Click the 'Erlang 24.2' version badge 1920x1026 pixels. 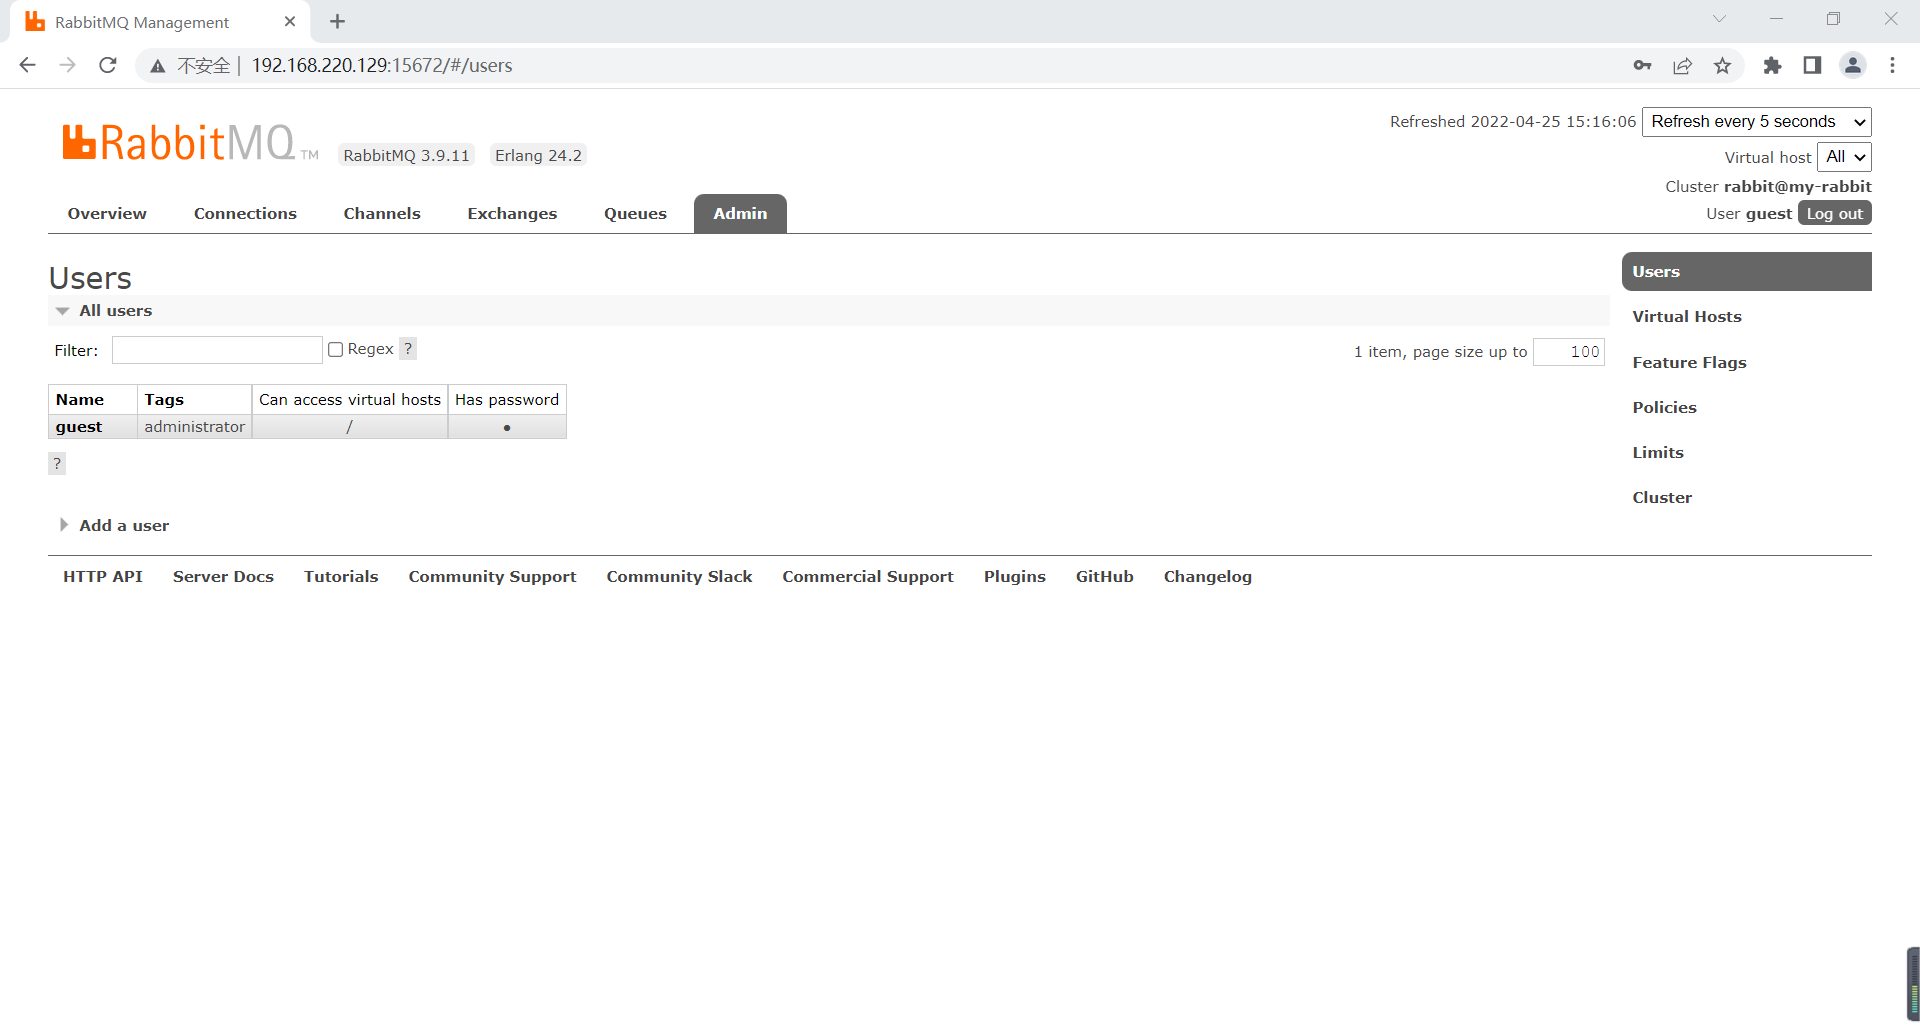coord(538,156)
